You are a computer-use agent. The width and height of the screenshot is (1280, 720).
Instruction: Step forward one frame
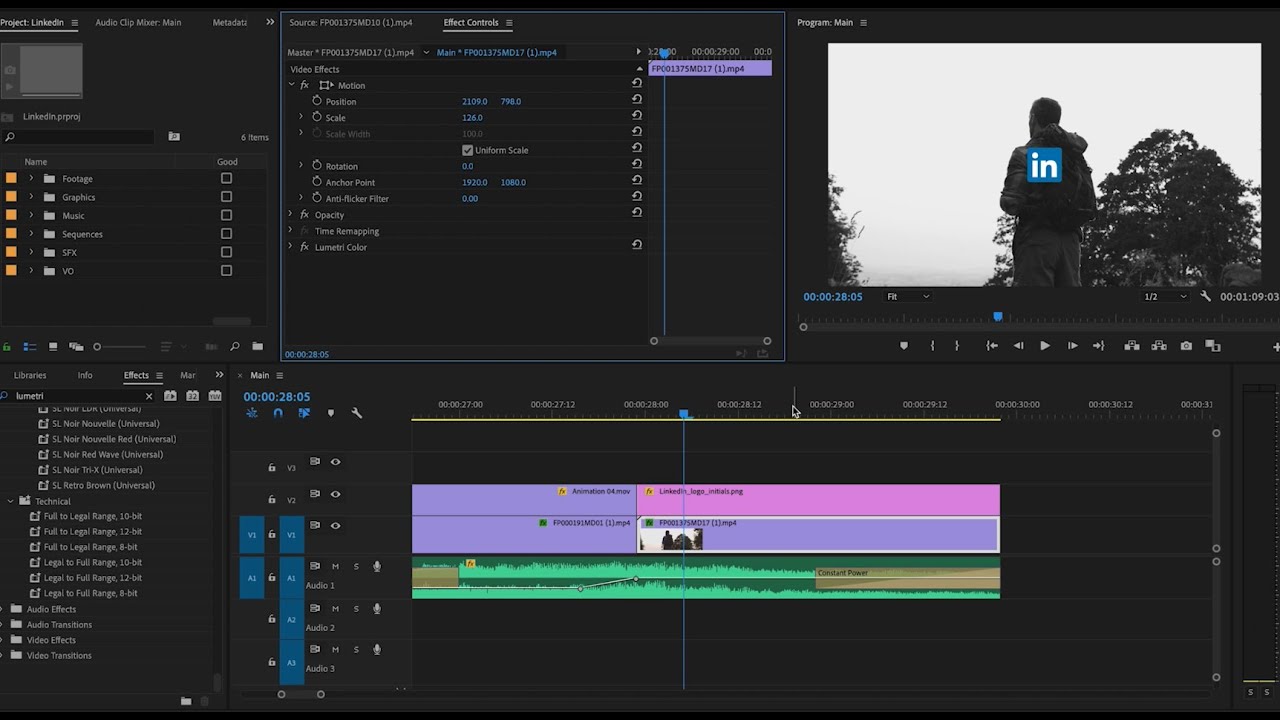point(1072,346)
